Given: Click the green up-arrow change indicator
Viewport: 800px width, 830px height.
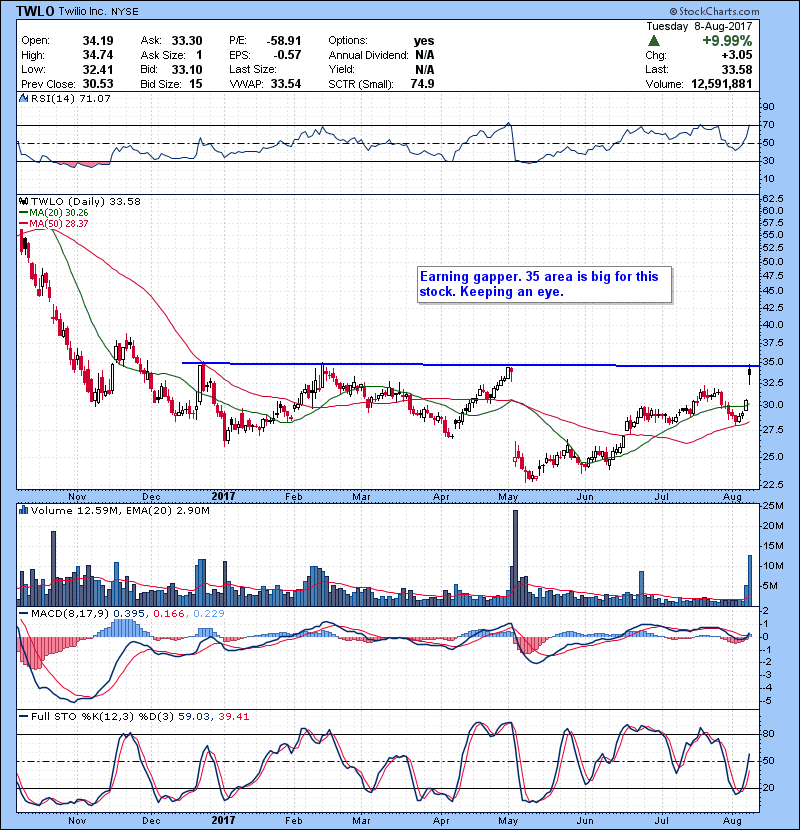Looking at the screenshot, I should [x=653, y=41].
